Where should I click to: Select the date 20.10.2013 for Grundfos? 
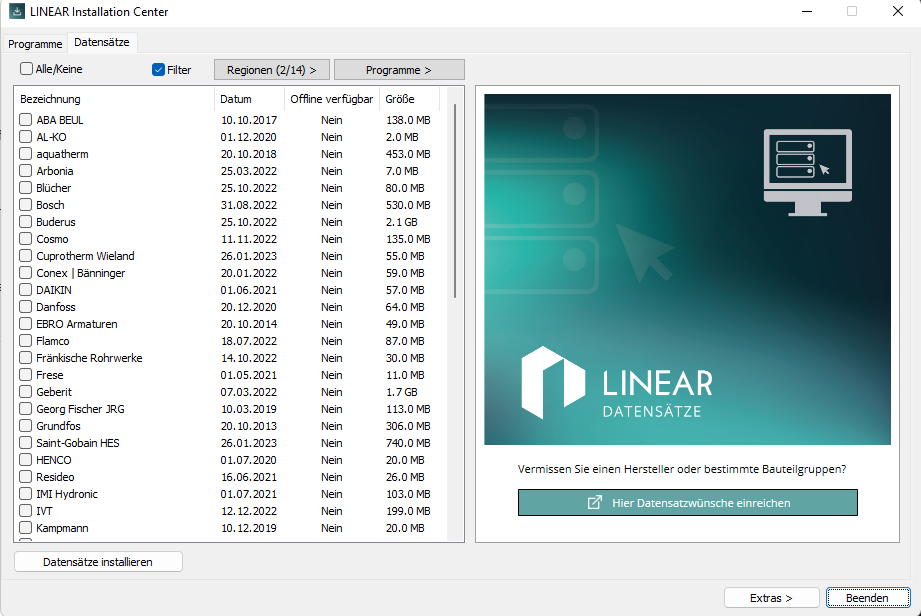pyautogui.click(x=249, y=426)
